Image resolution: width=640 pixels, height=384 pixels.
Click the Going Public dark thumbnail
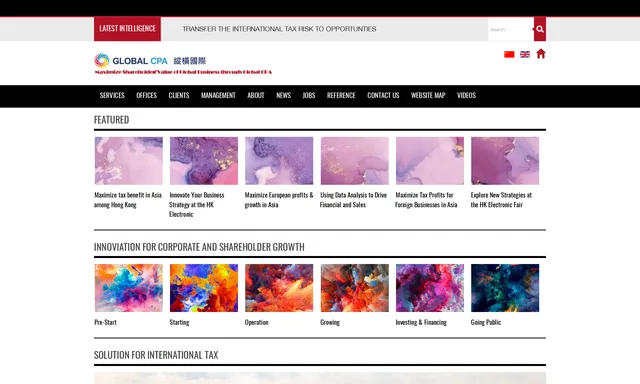point(505,288)
